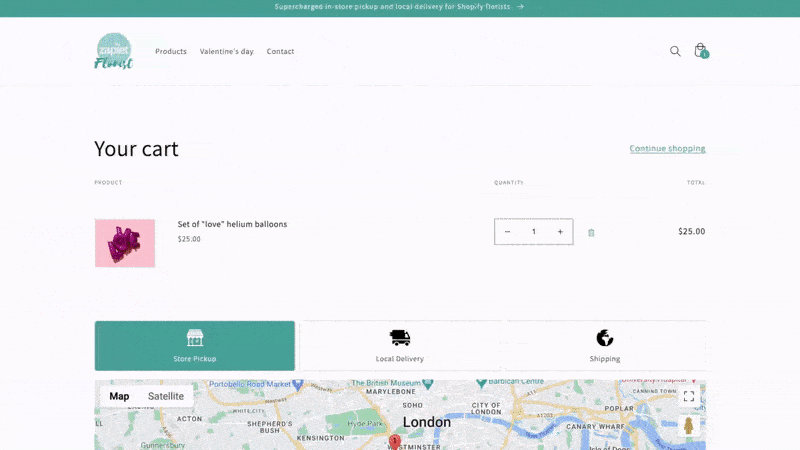Remove item with the trash icon
This screenshot has height=450, width=800.
[x=591, y=233]
